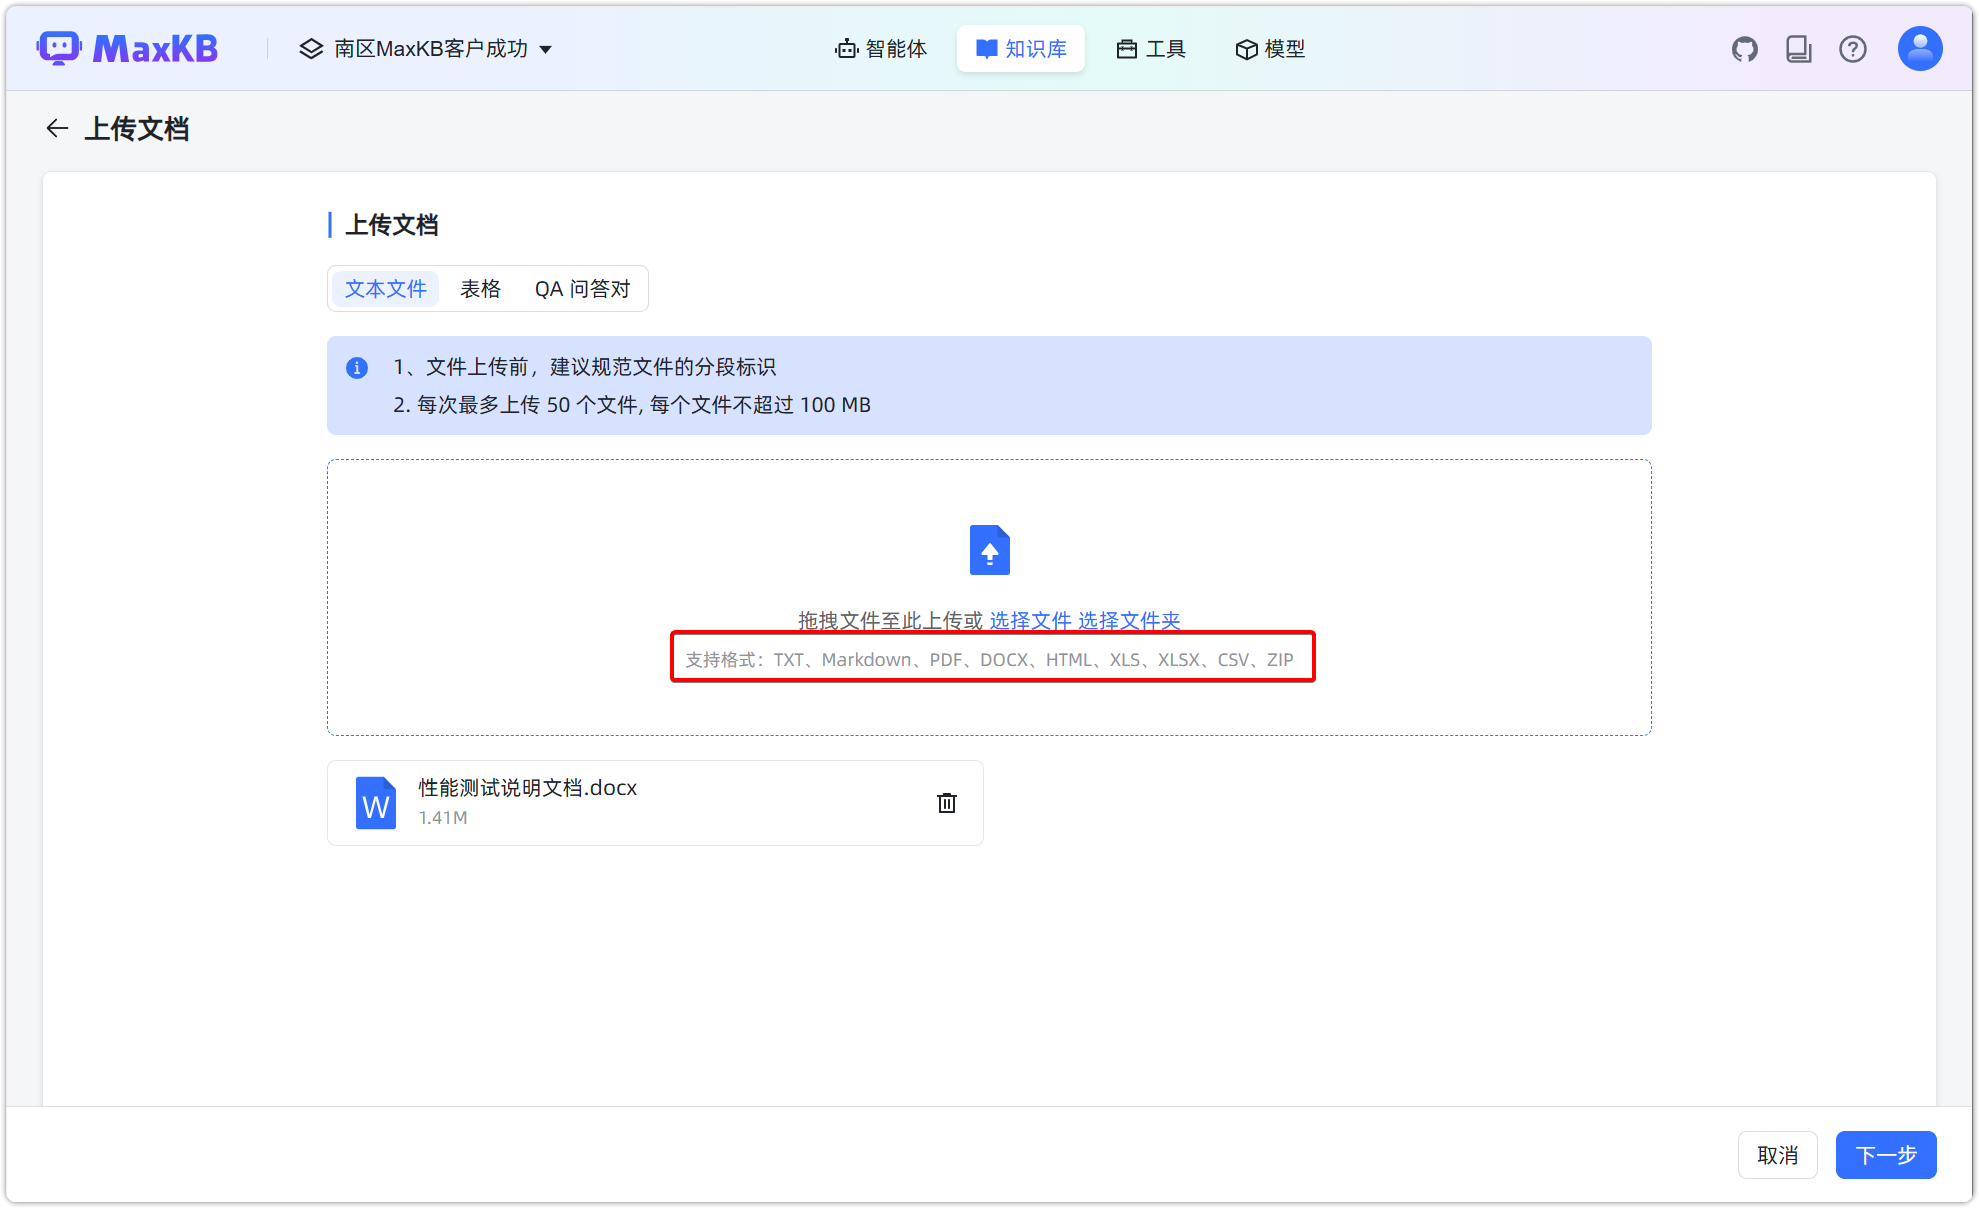
Task: Click the back arrow beside 上传文档
Action: (x=57, y=128)
